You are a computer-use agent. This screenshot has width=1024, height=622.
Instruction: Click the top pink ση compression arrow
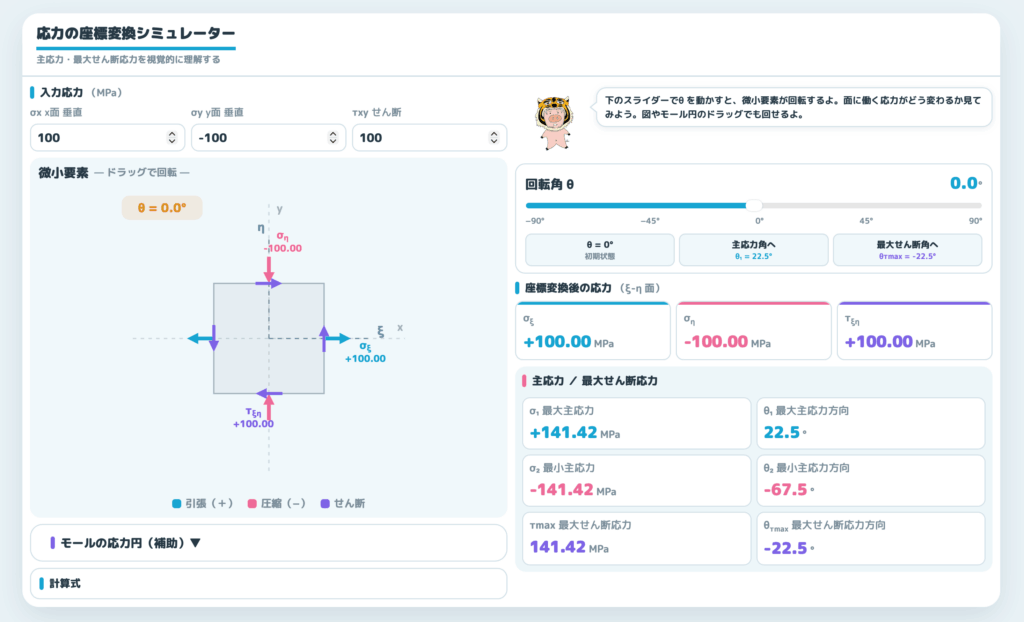point(268,269)
